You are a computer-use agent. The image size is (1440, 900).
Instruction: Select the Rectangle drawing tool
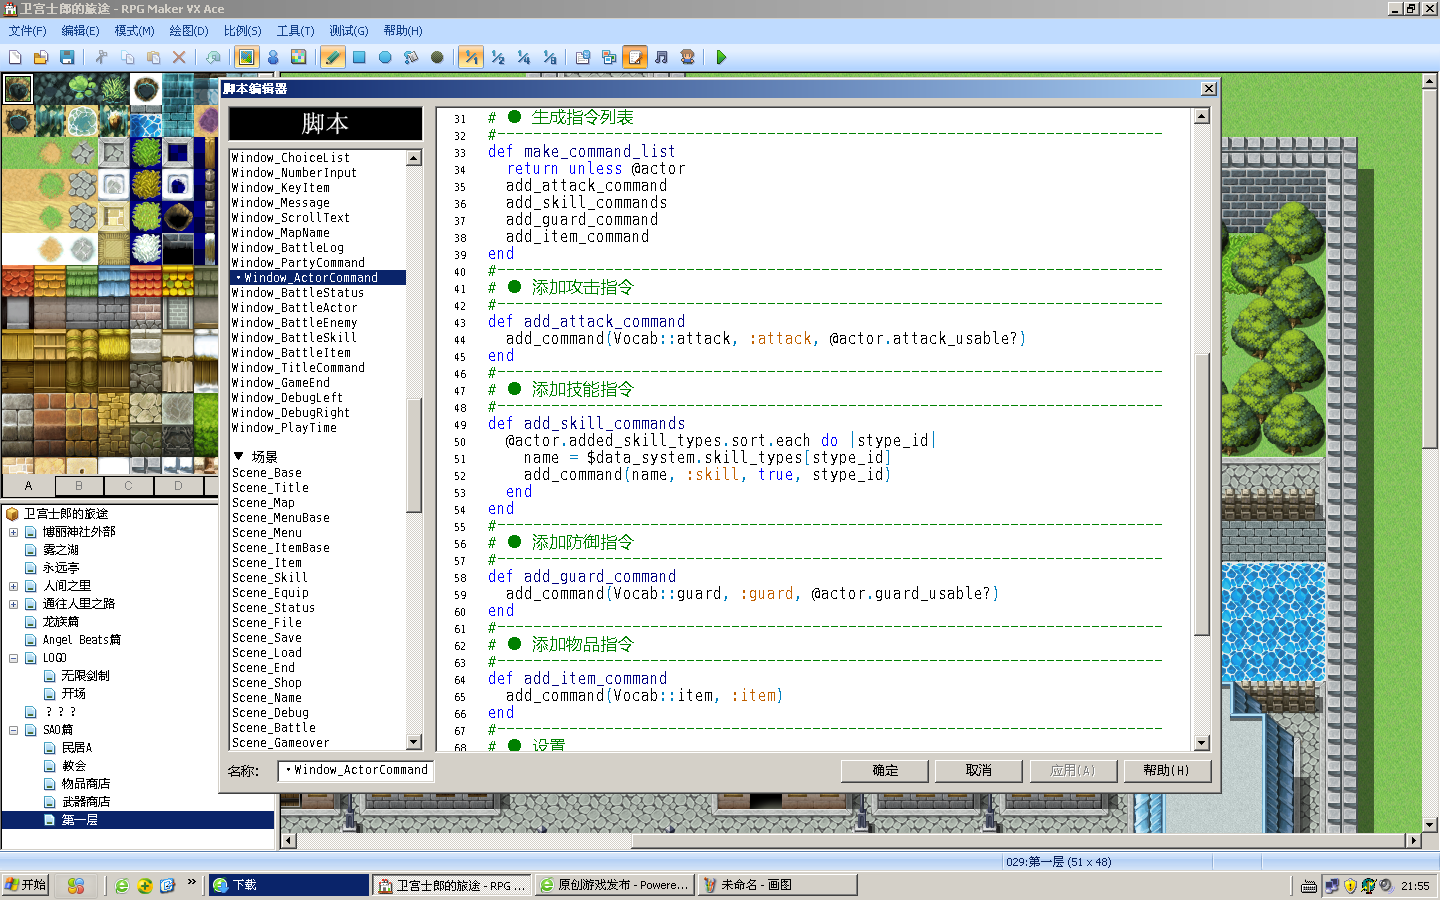(359, 58)
